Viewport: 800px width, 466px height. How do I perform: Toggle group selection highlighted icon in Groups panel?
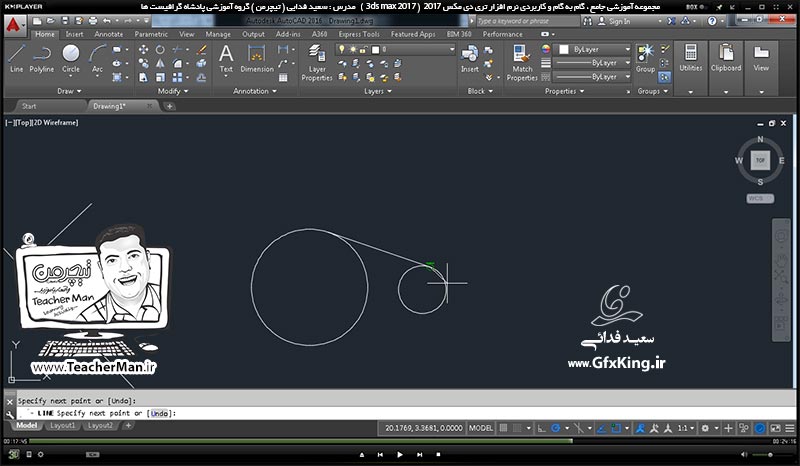[x=664, y=77]
